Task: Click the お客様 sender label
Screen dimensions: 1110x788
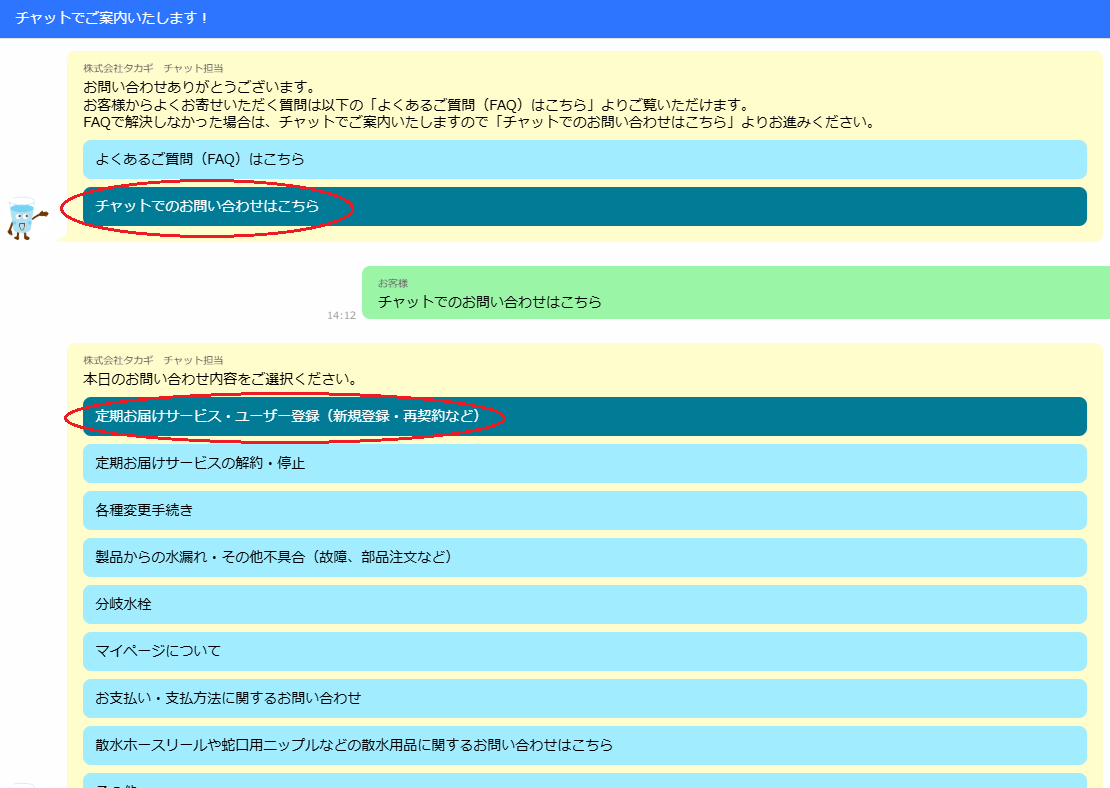Action: [393, 283]
